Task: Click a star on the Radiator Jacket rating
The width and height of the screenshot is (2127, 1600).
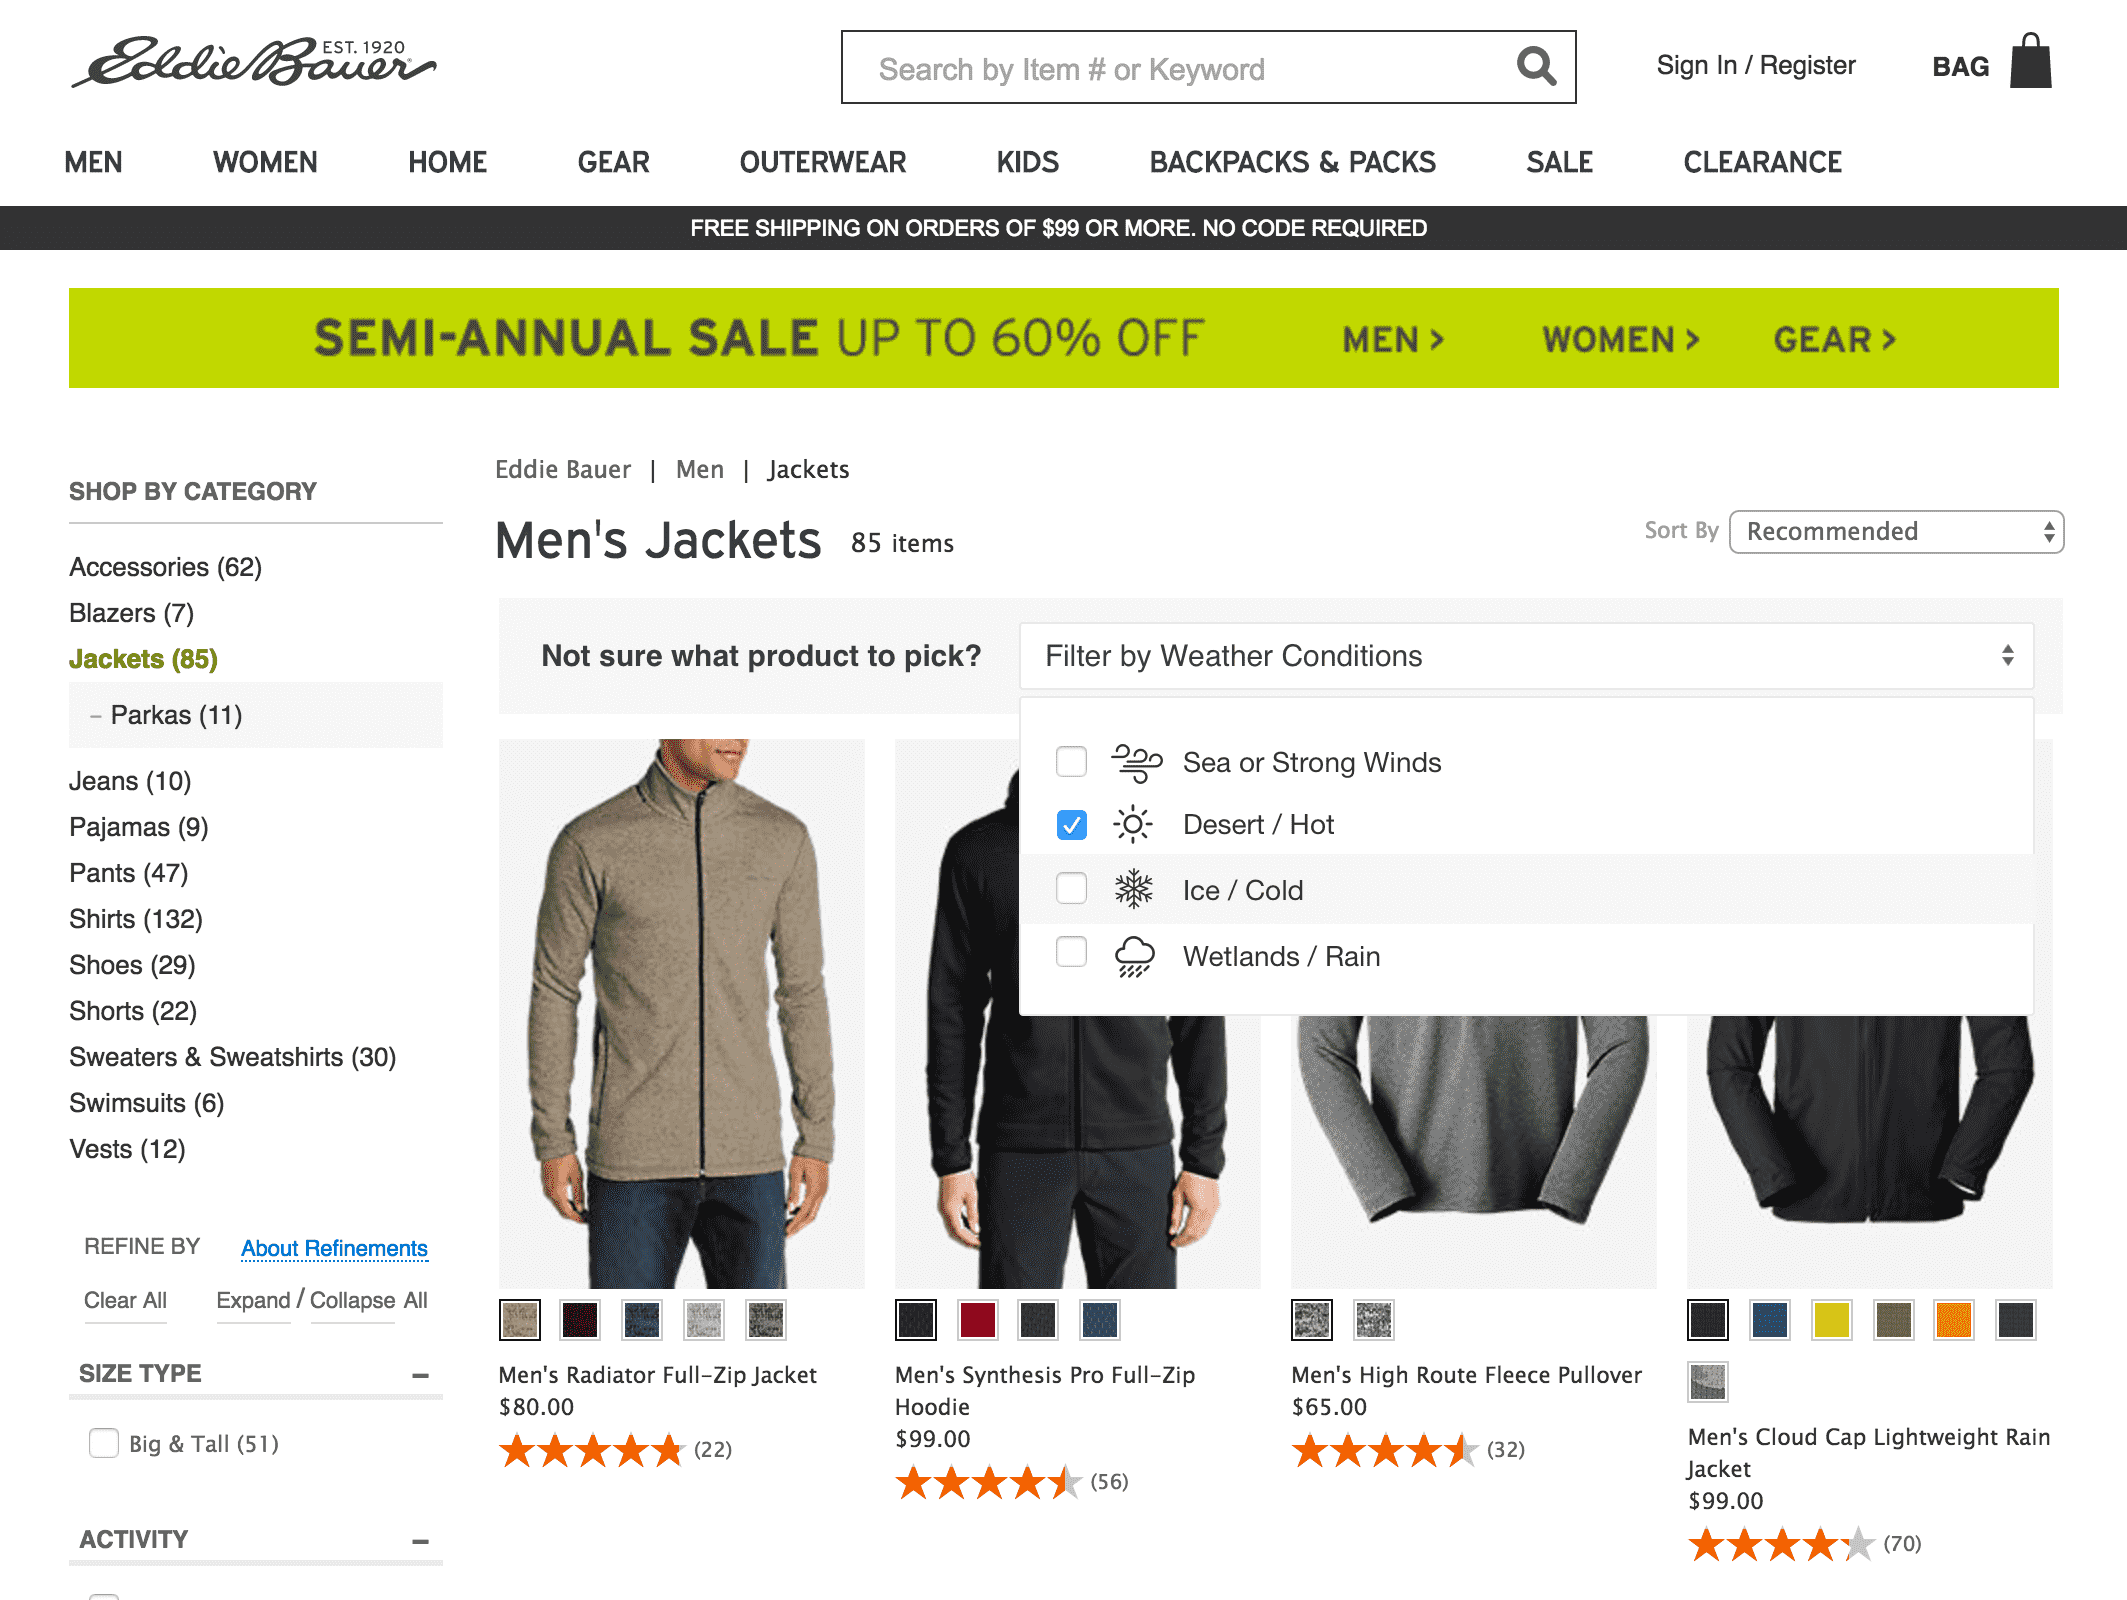Action: (593, 1450)
